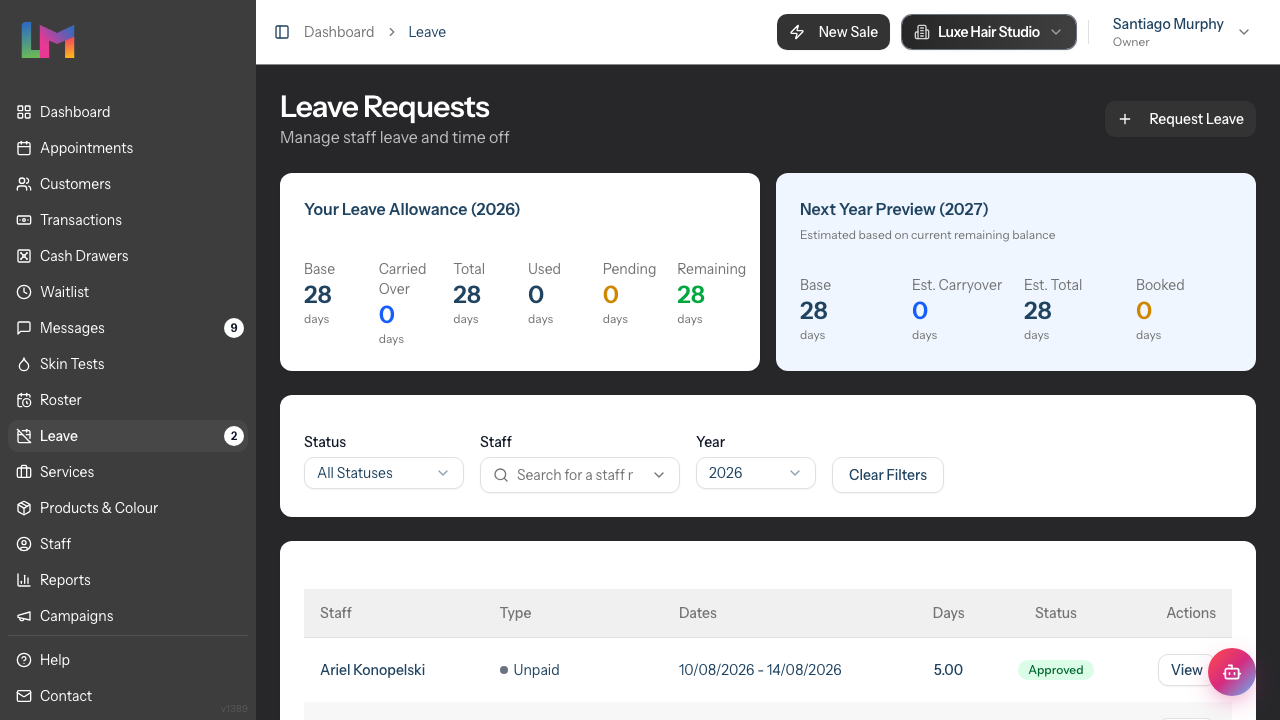Click the Staff column header in the table
Image resolution: width=1280 pixels, height=720 pixels.
coord(336,613)
